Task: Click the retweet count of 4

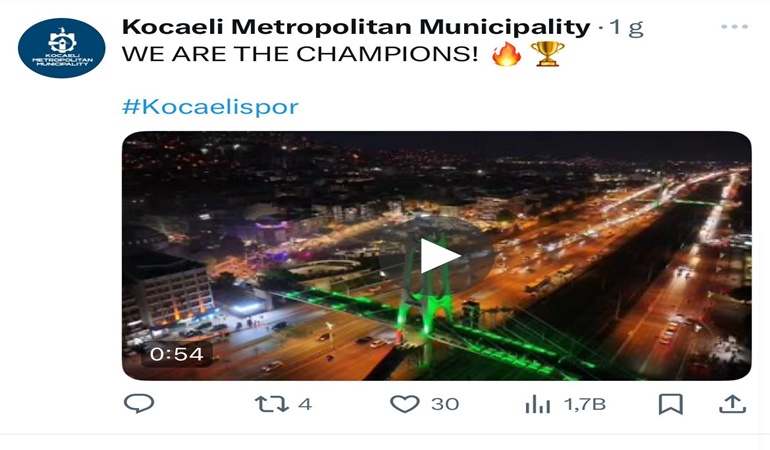Action: click(305, 404)
